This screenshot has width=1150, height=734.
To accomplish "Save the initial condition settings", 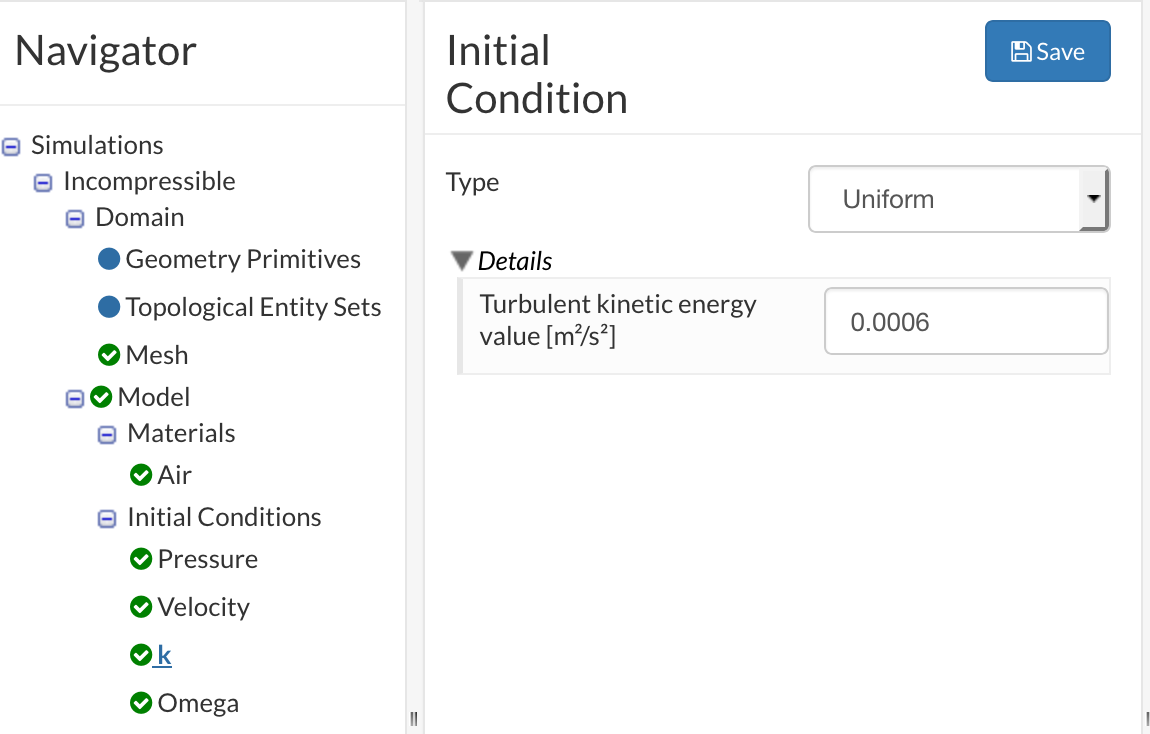I will (x=1047, y=52).
